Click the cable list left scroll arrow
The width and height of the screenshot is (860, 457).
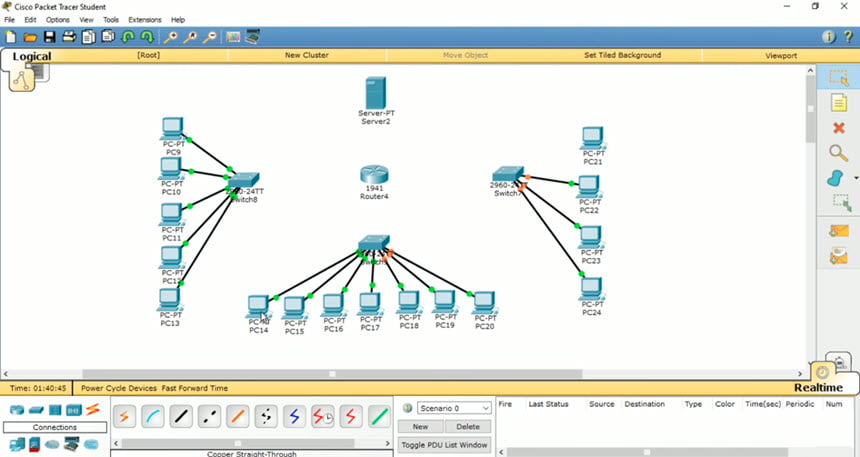[x=116, y=443]
